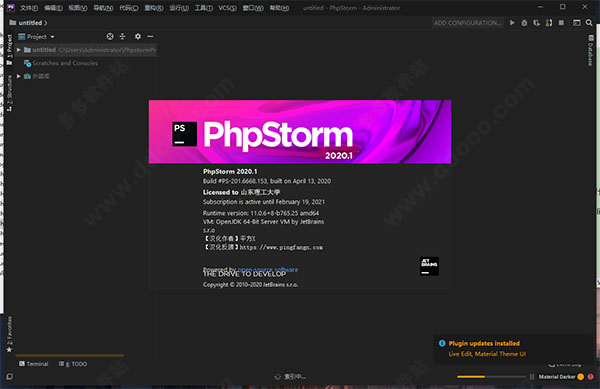The image size is (600, 389).
Task: Click Material Darker theme status label
Action: (x=557, y=377)
